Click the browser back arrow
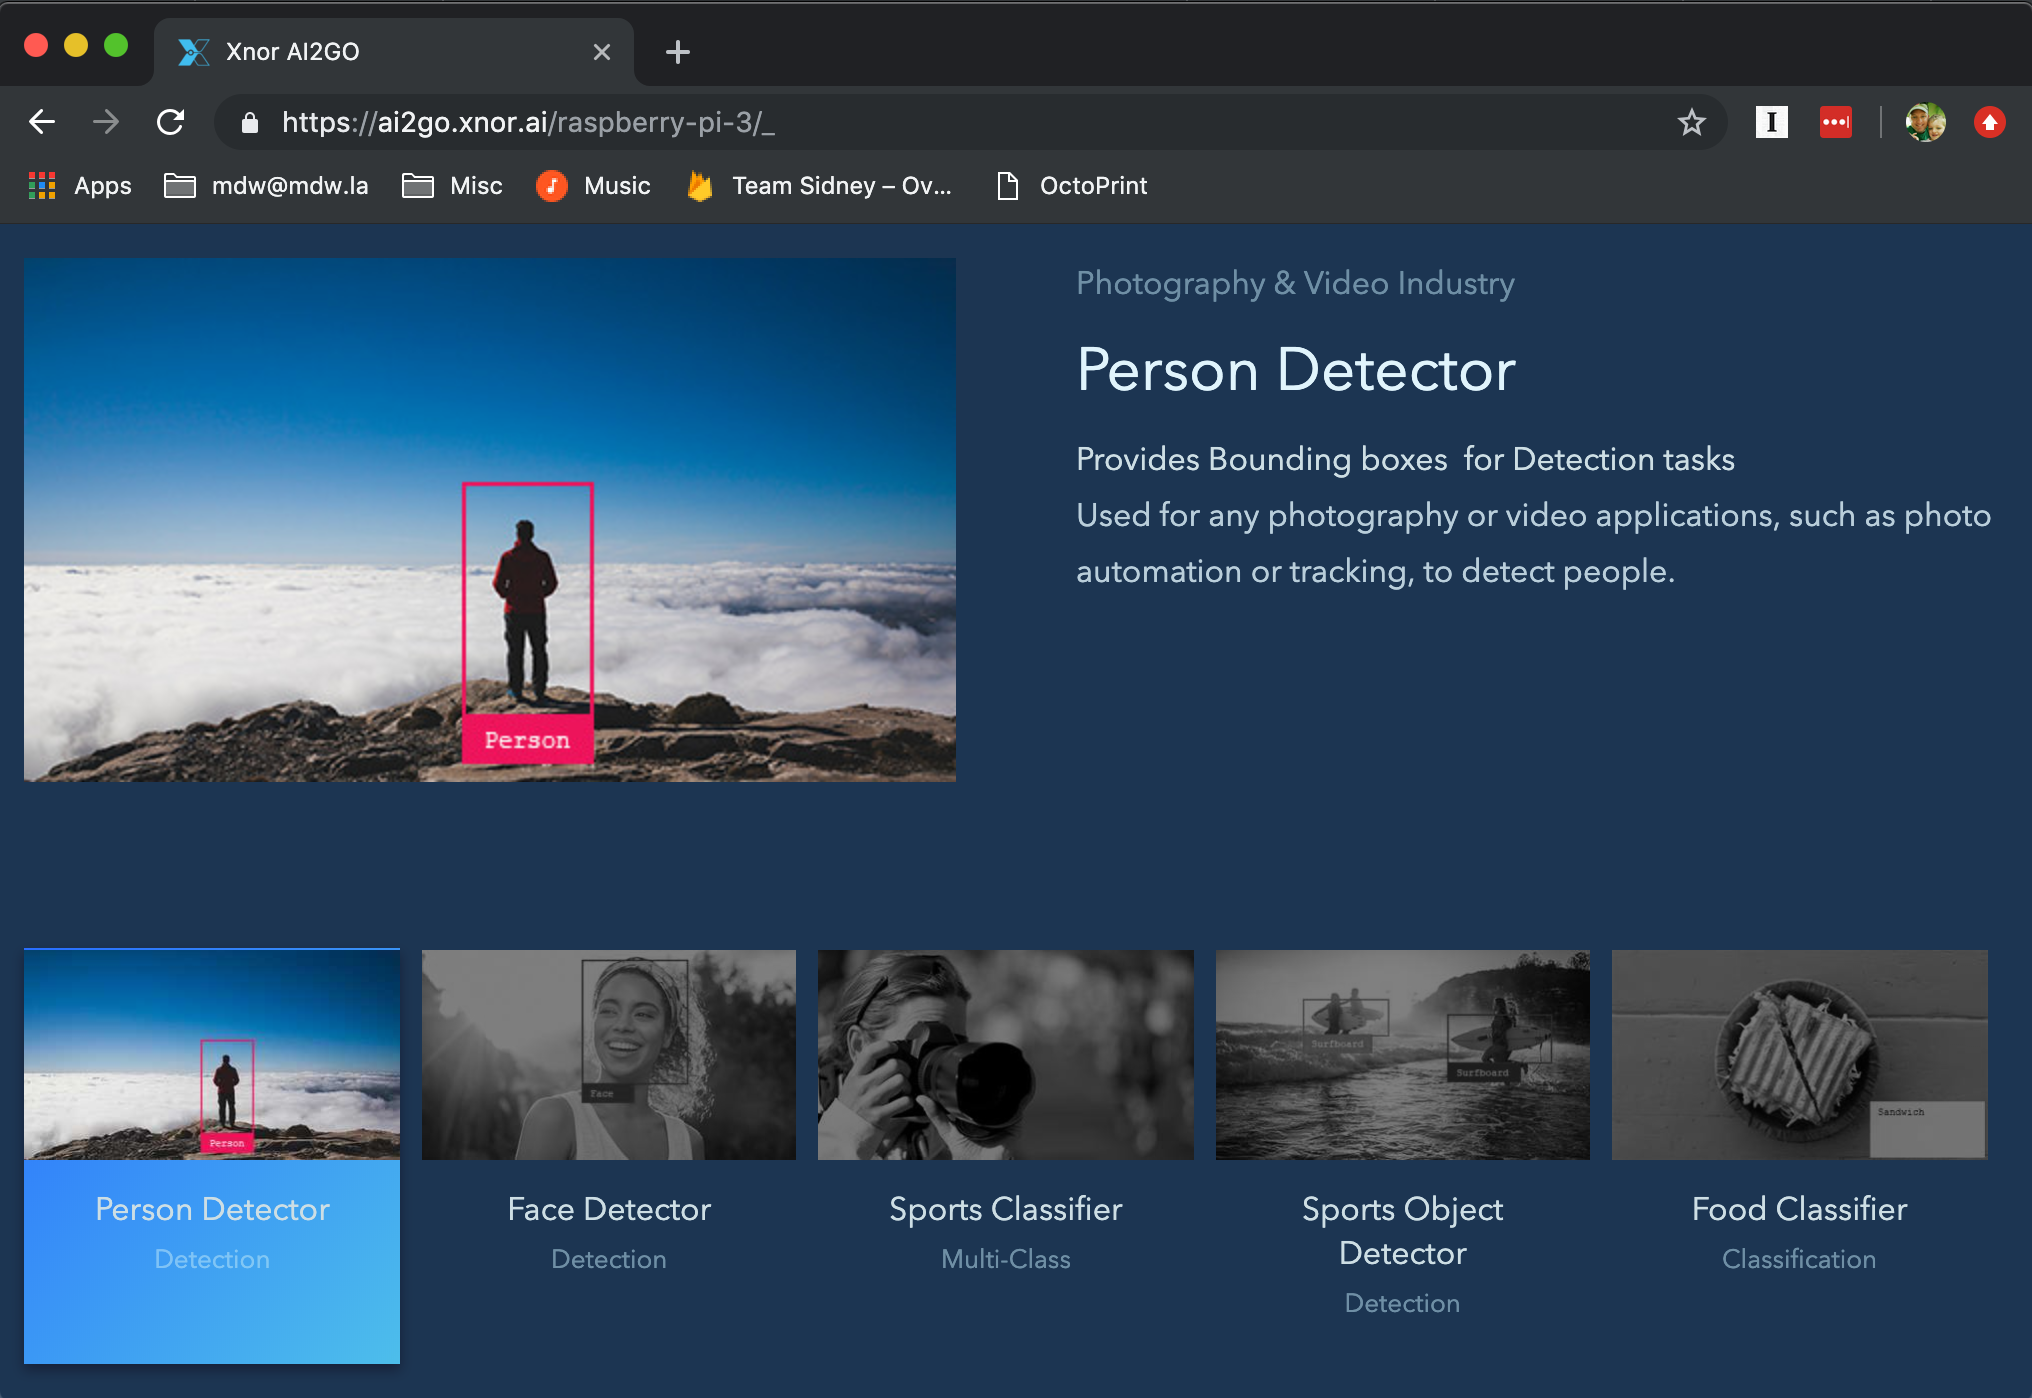This screenshot has width=2032, height=1398. (42, 122)
